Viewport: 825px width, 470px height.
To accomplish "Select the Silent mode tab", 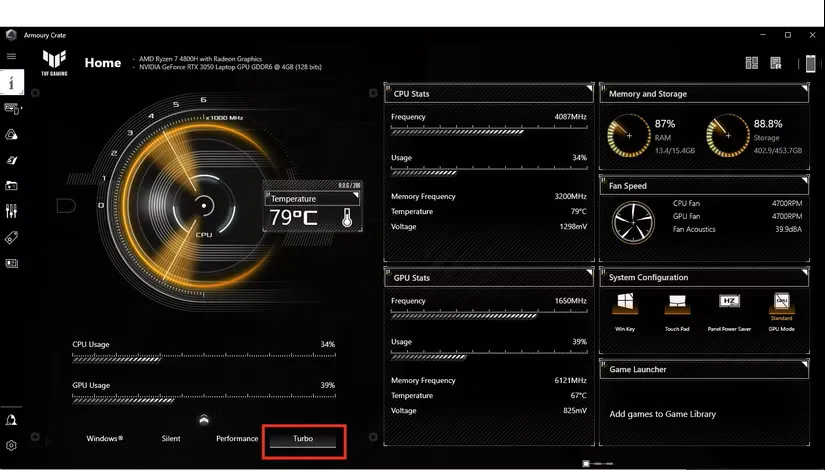I will [x=171, y=438].
